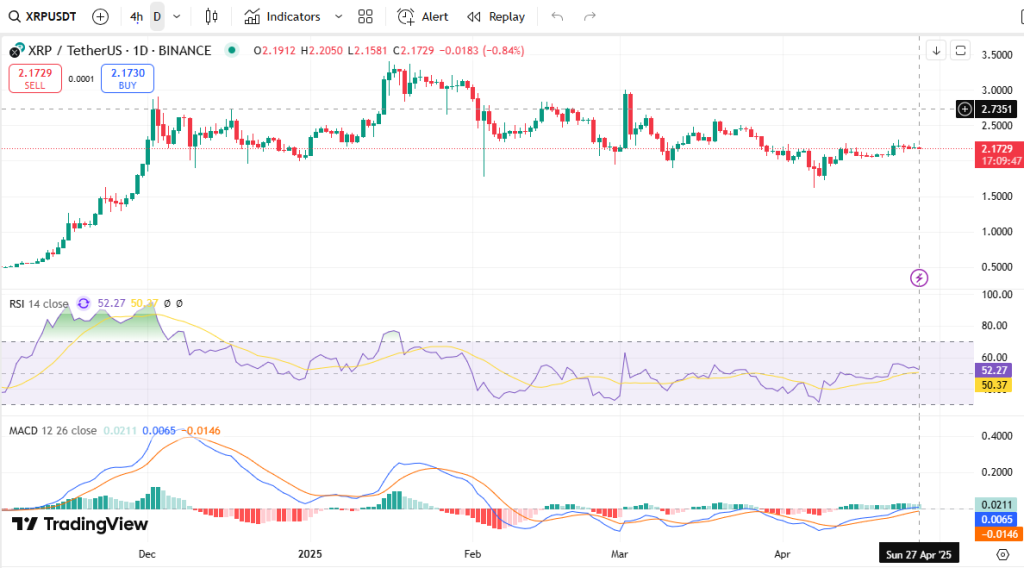
Task: Click the RSI refresh cycle icon
Action: click(x=84, y=304)
